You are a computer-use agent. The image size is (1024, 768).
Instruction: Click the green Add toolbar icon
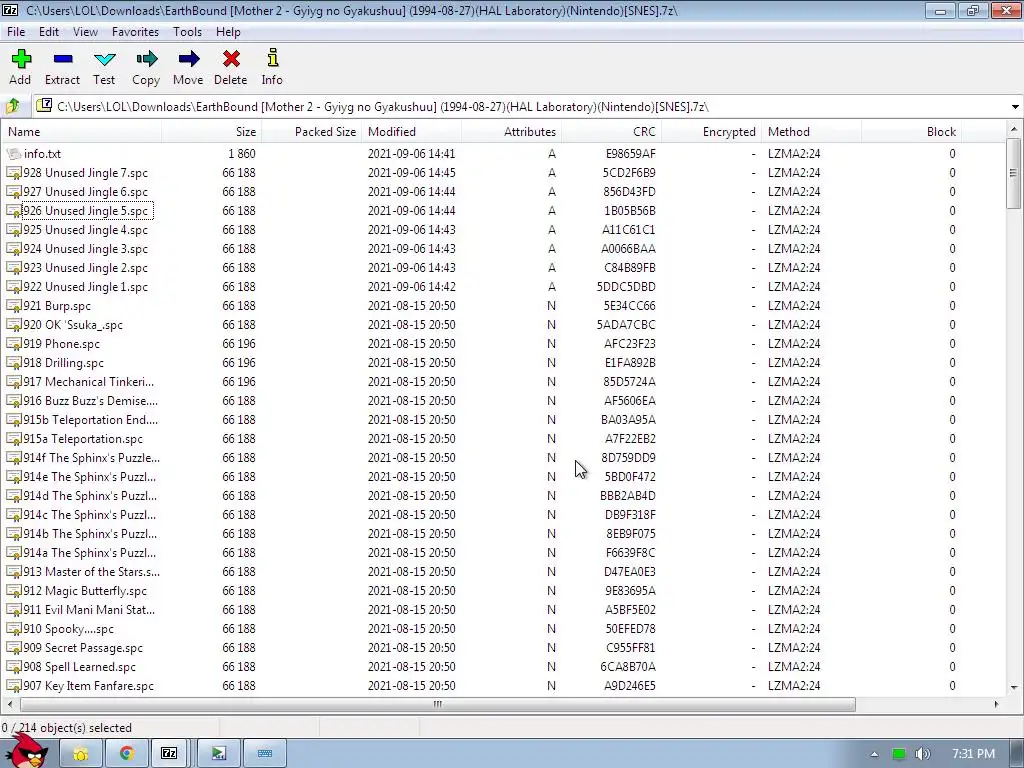pos(21,59)
